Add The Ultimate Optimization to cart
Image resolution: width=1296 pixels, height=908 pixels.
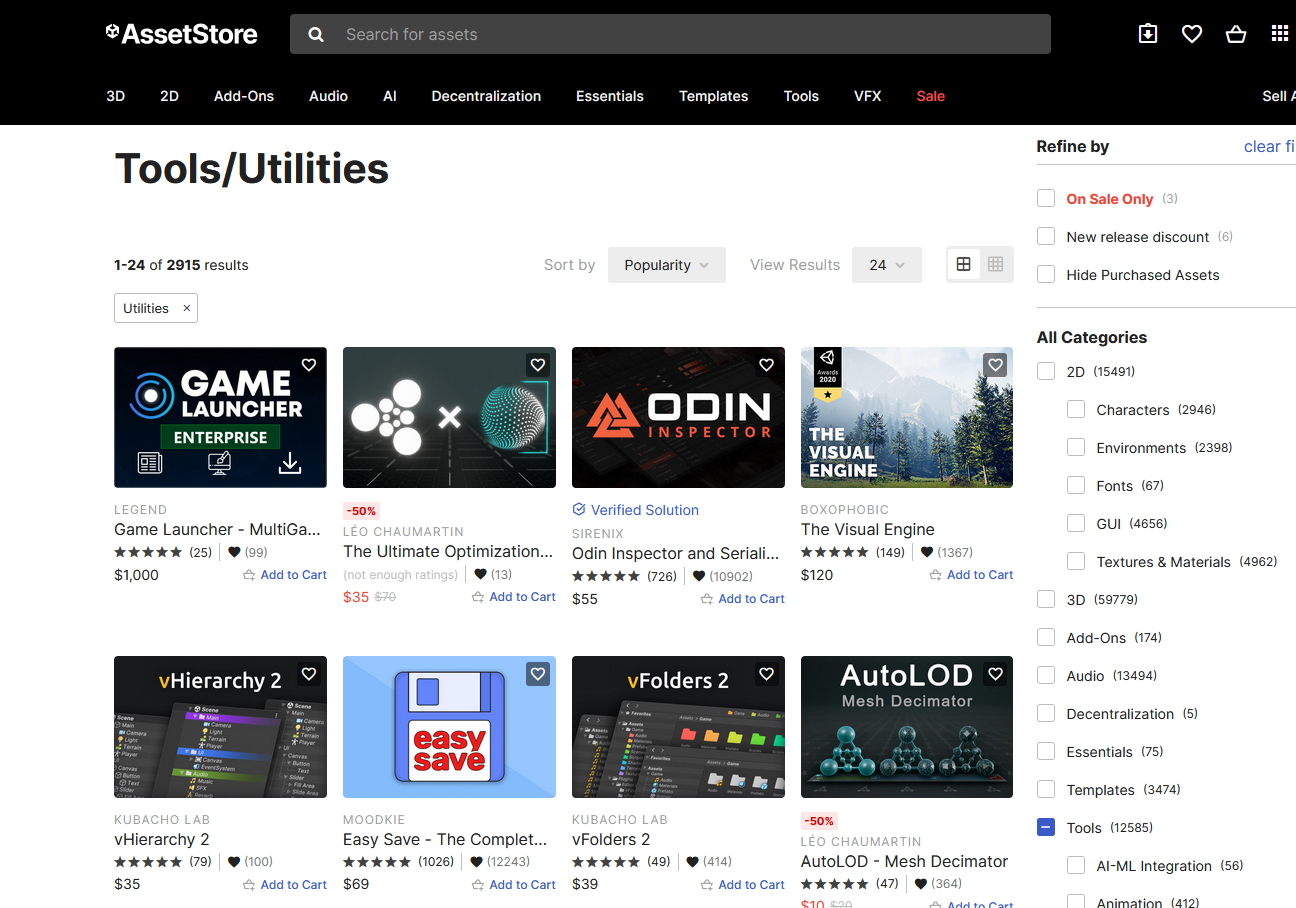click(514, 597)
